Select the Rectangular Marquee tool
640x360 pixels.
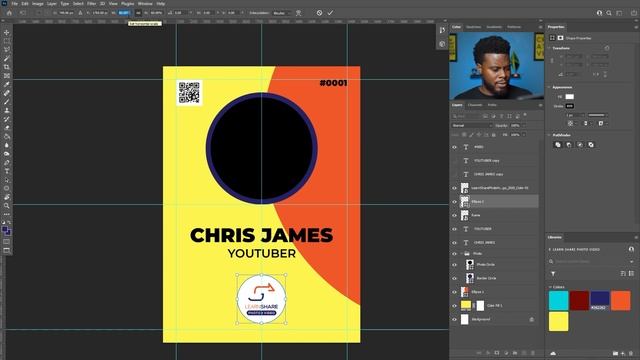[7, 41]
